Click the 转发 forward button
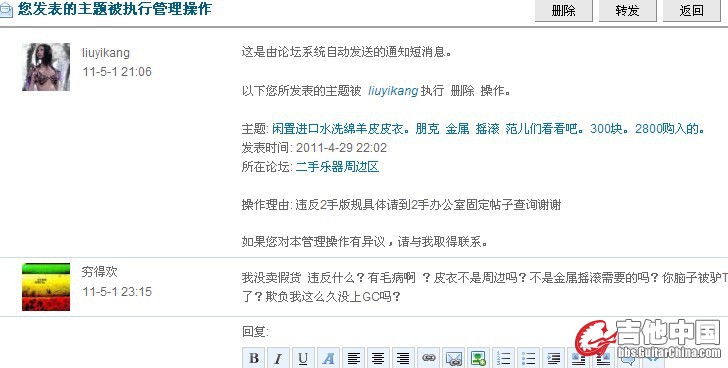Viewport: 728px width, 368px height. (627, 10)
